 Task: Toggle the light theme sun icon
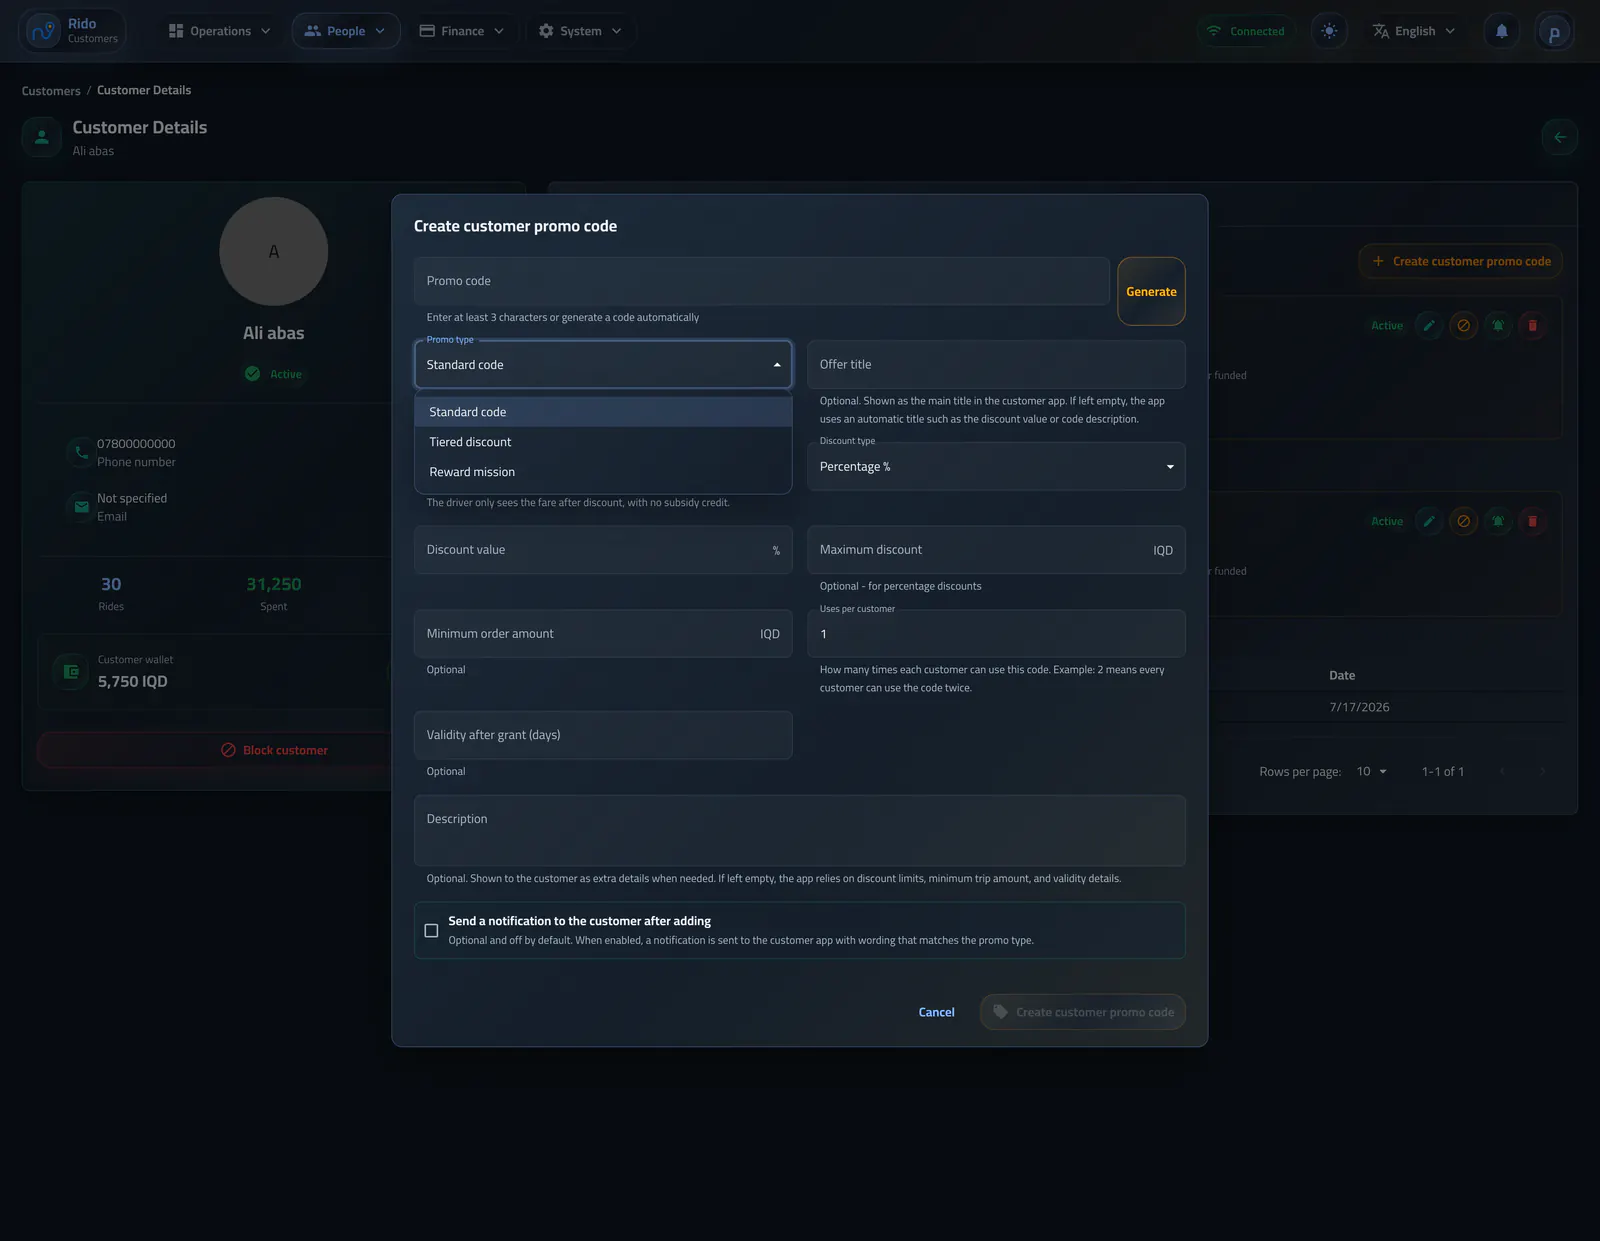click(x=1329, y=31)
